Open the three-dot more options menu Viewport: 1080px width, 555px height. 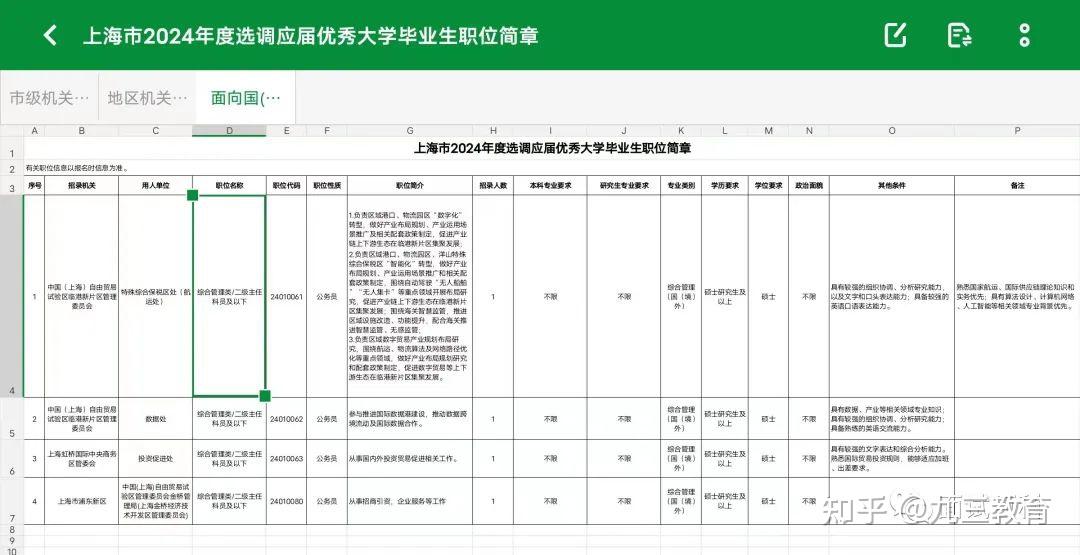1024,35
